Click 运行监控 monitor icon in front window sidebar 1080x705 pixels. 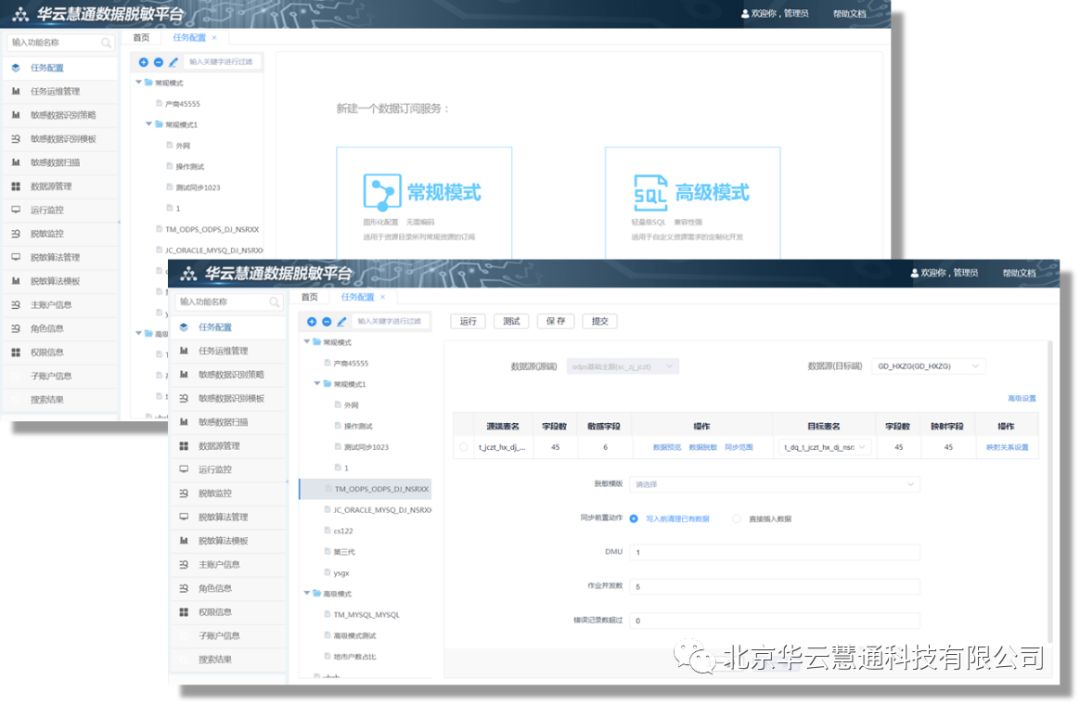click(x=184, y=470)
